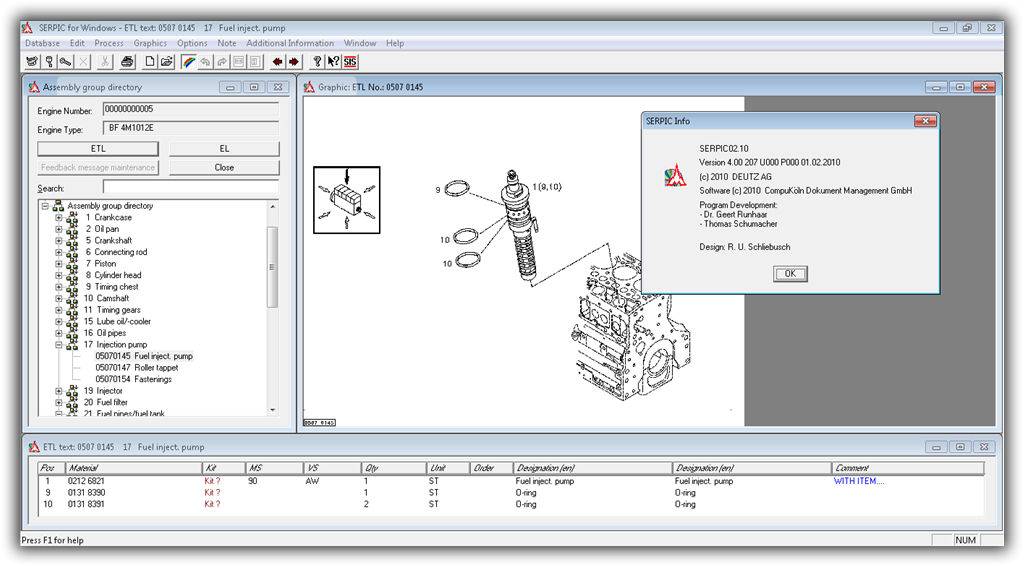
Task: Click the Qty column header
Action: click(x=394, y=468)
